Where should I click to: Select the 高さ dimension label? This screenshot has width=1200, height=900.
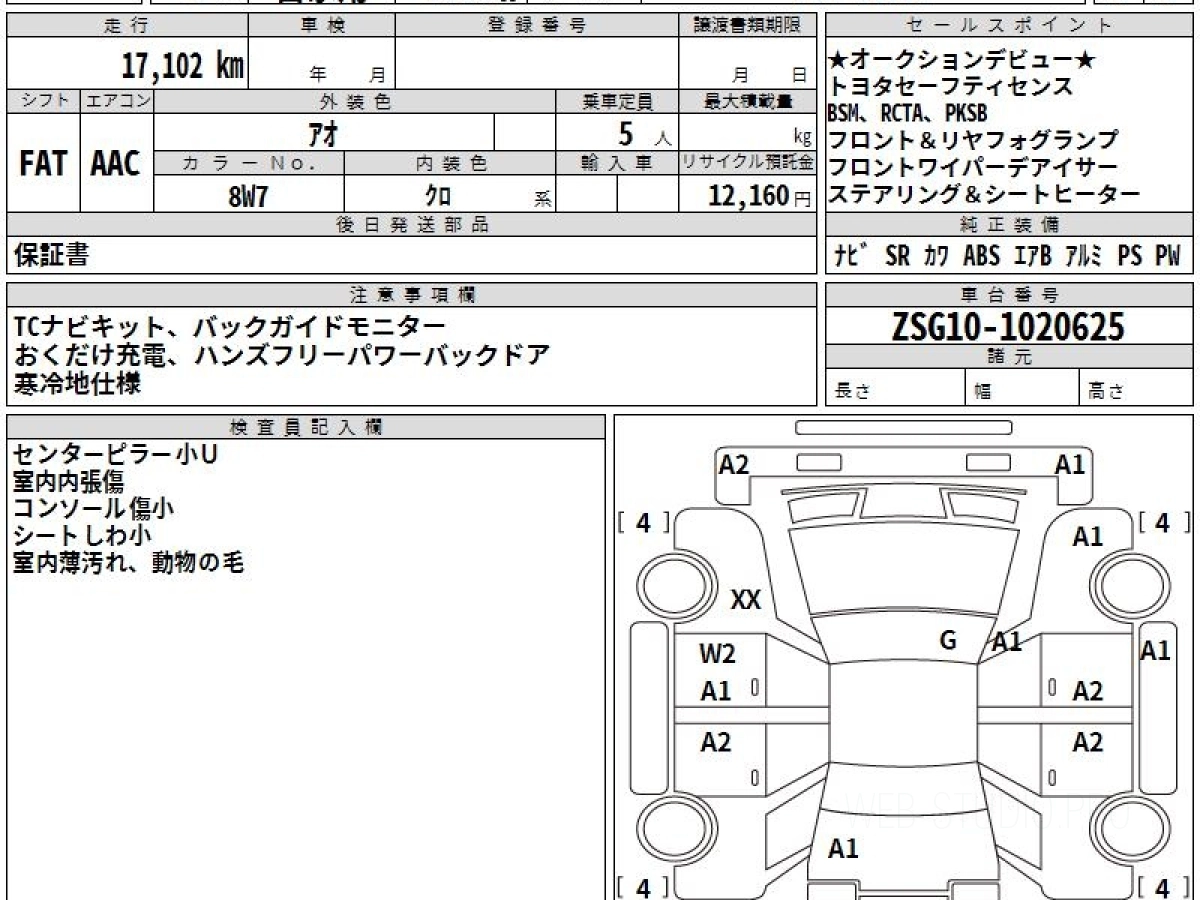1107,393
